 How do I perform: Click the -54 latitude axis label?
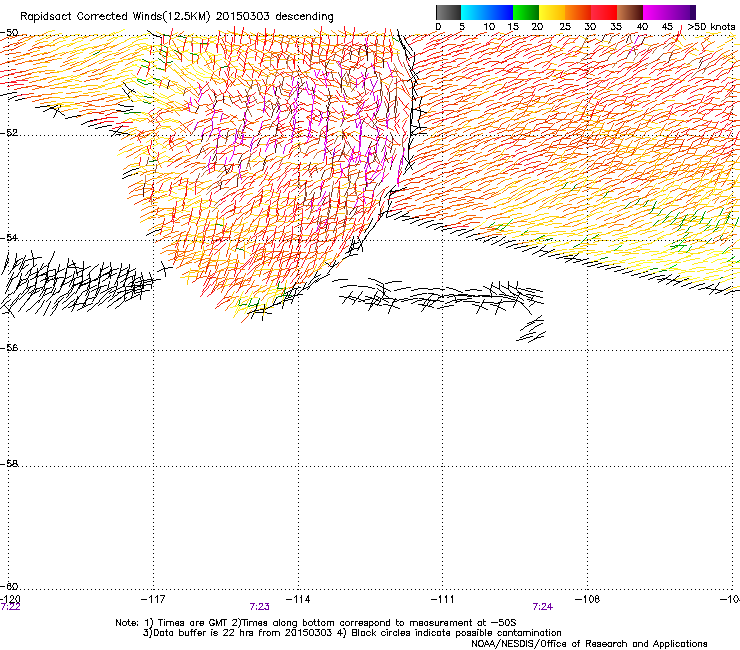9,237
